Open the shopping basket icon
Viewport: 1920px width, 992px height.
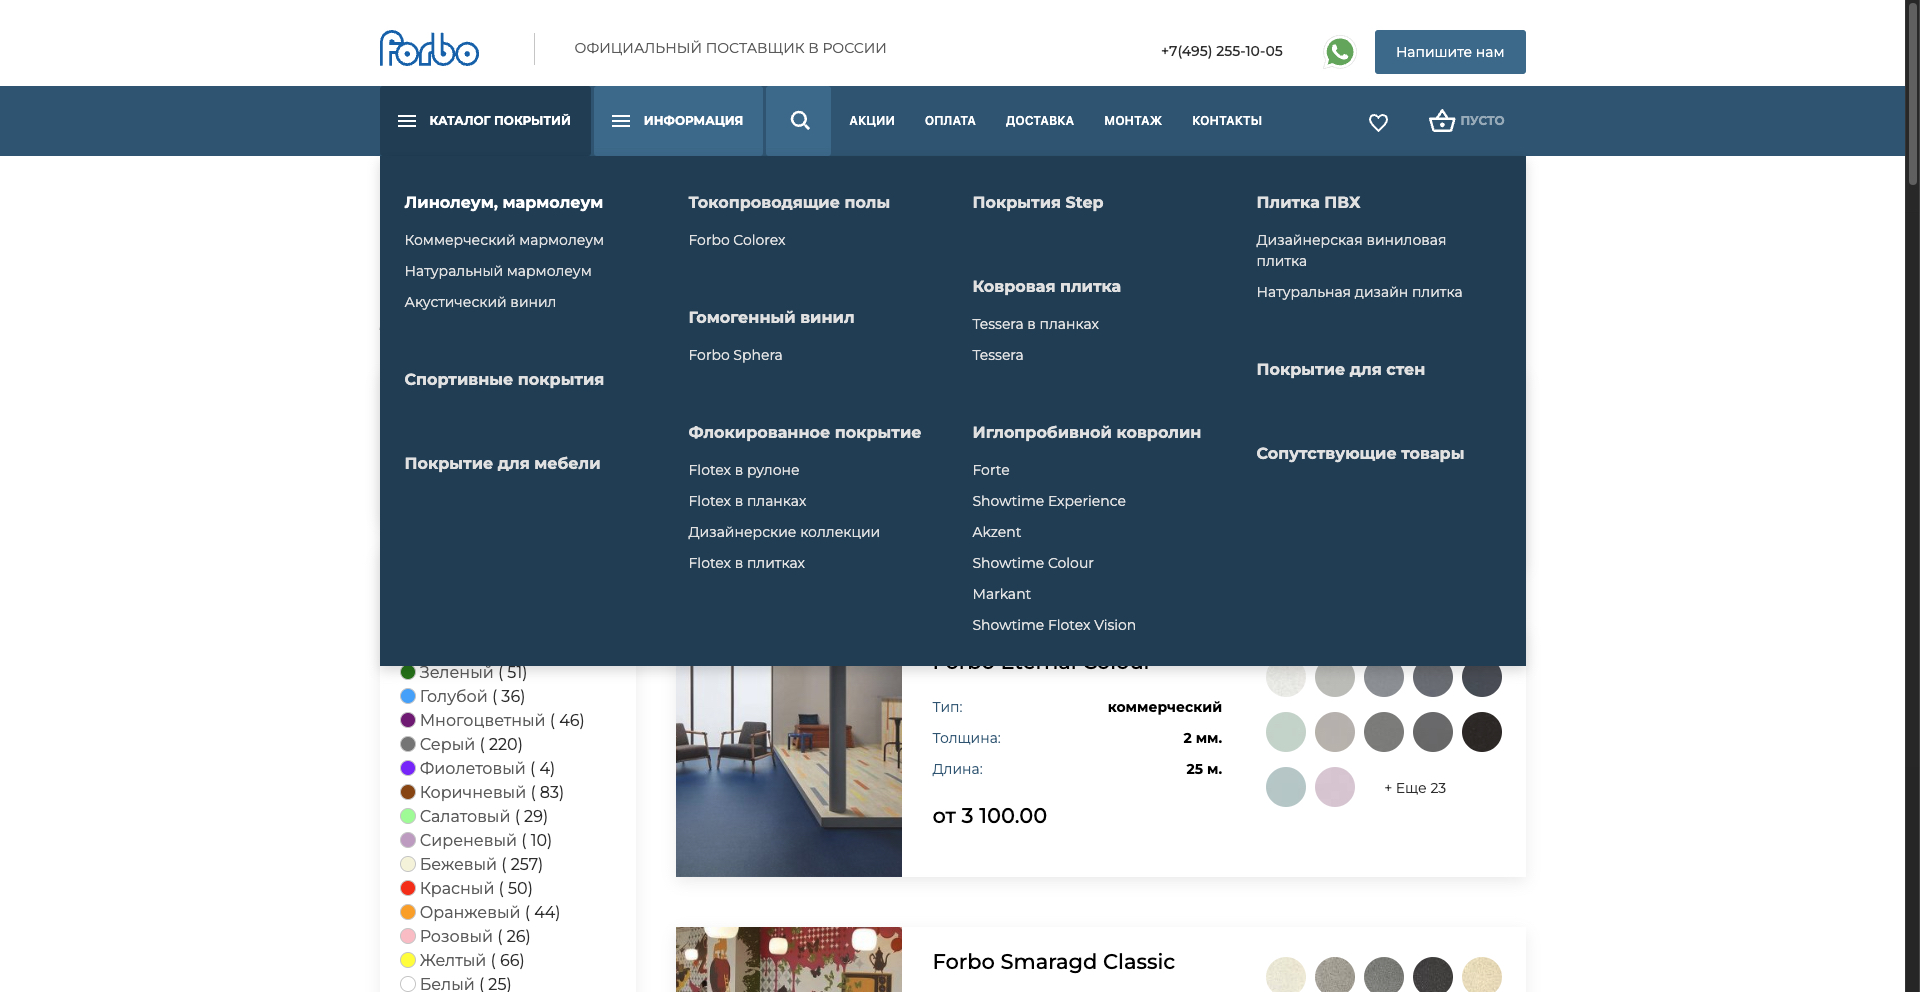point(1442,121)
